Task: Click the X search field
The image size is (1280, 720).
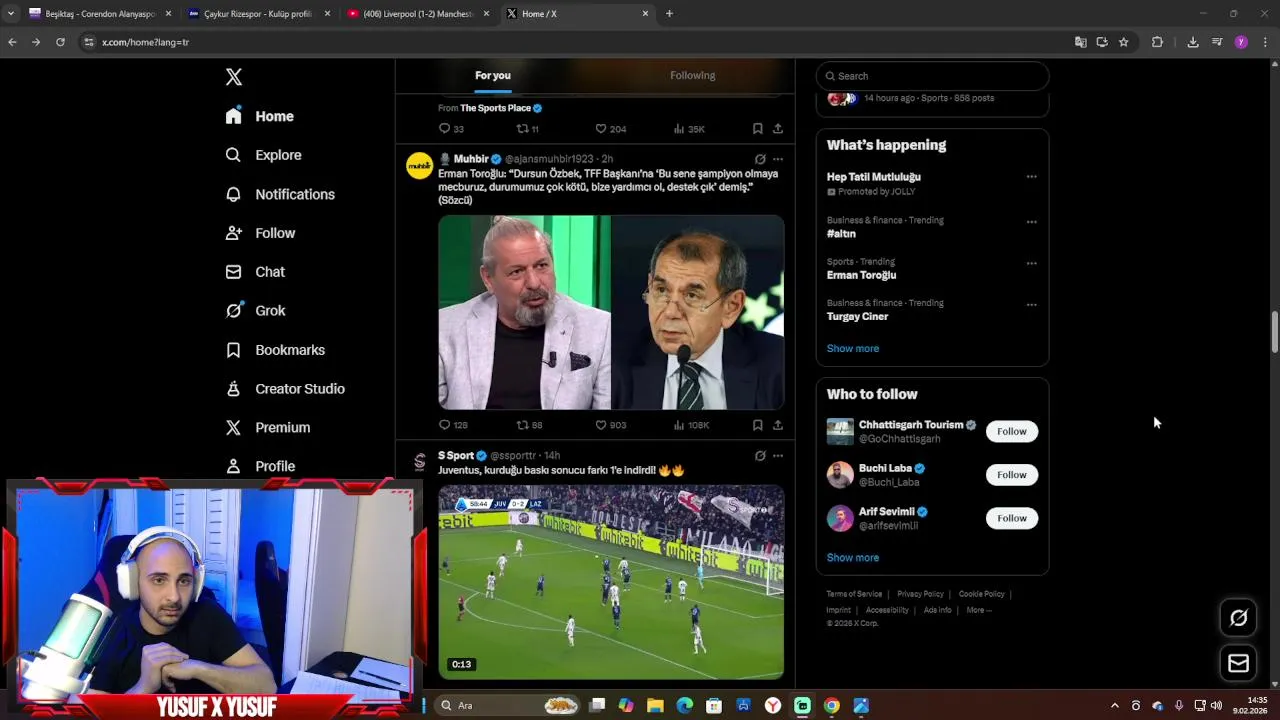Action: coord(932,76)
